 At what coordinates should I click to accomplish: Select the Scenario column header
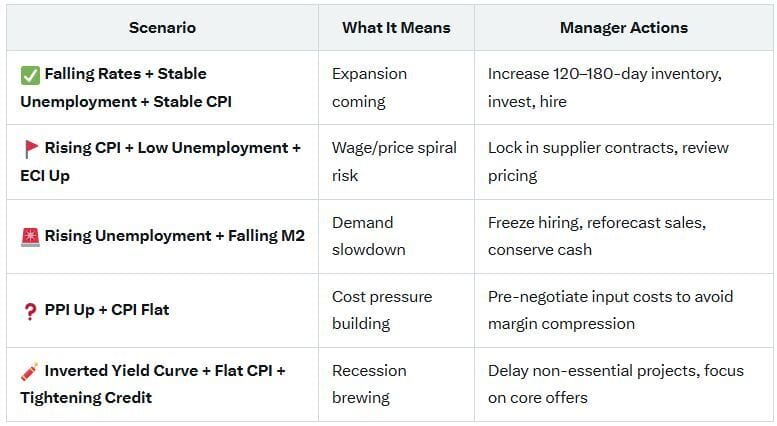[x=163, y=28]
